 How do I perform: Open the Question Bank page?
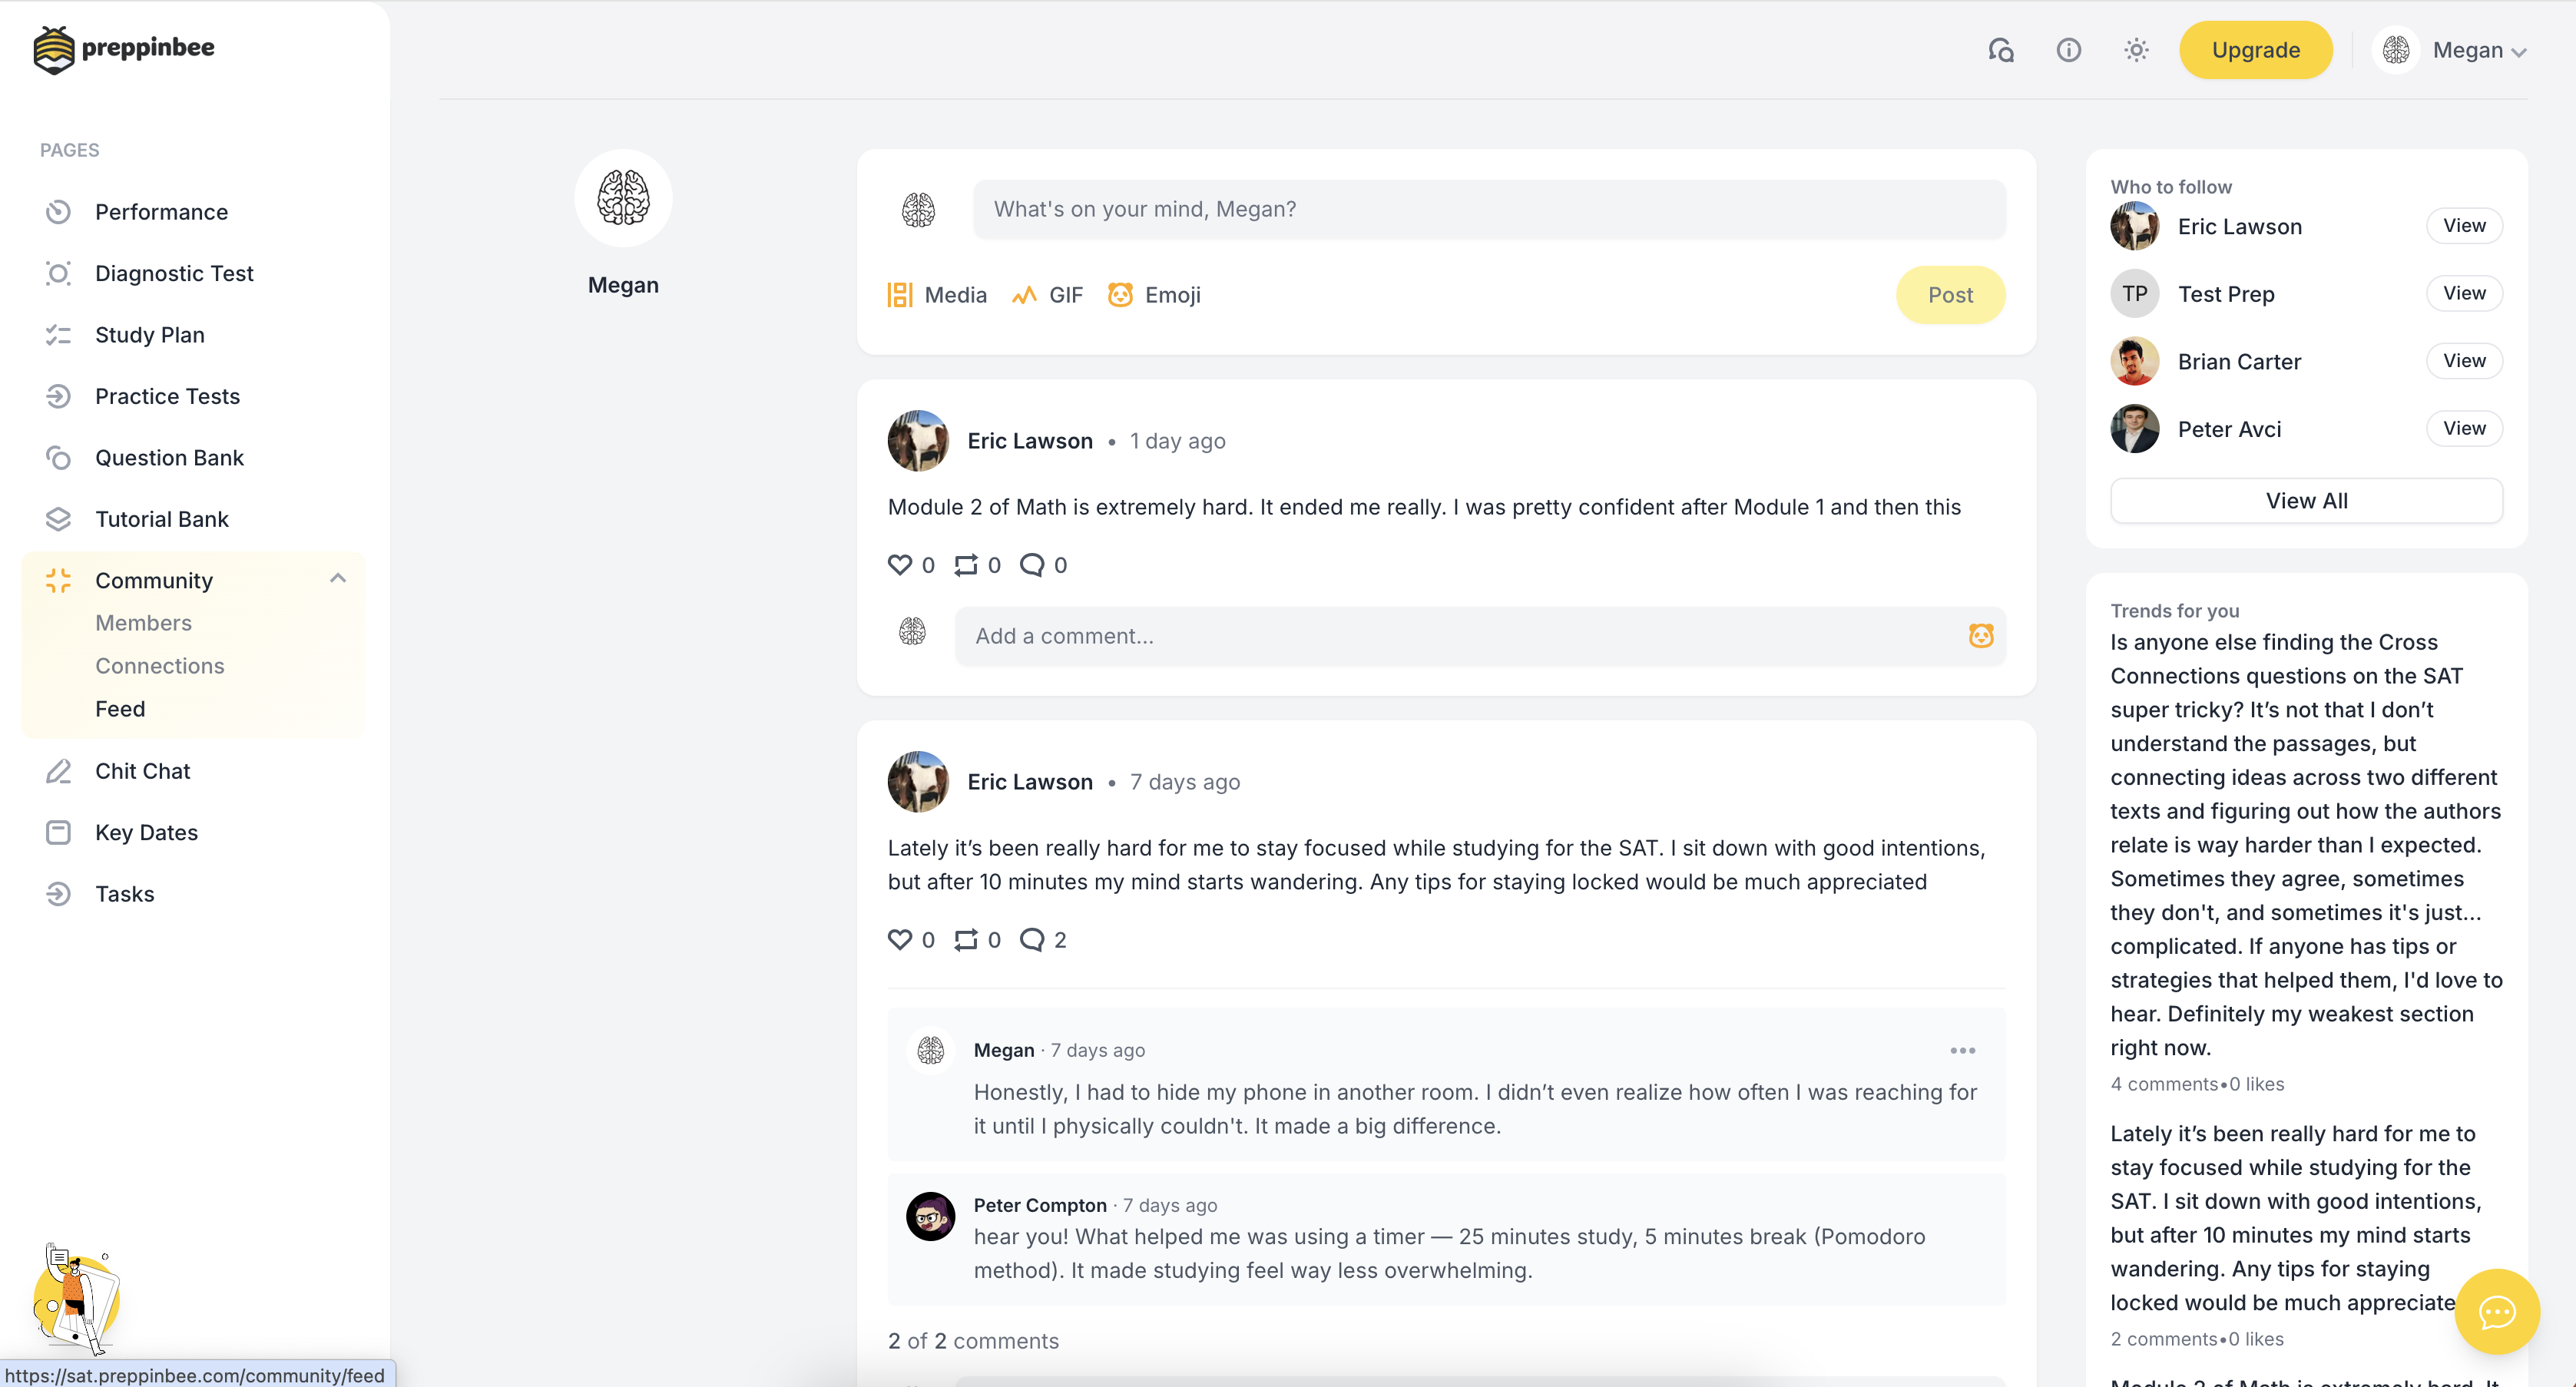pyautogui.click(x=169, y=458)
